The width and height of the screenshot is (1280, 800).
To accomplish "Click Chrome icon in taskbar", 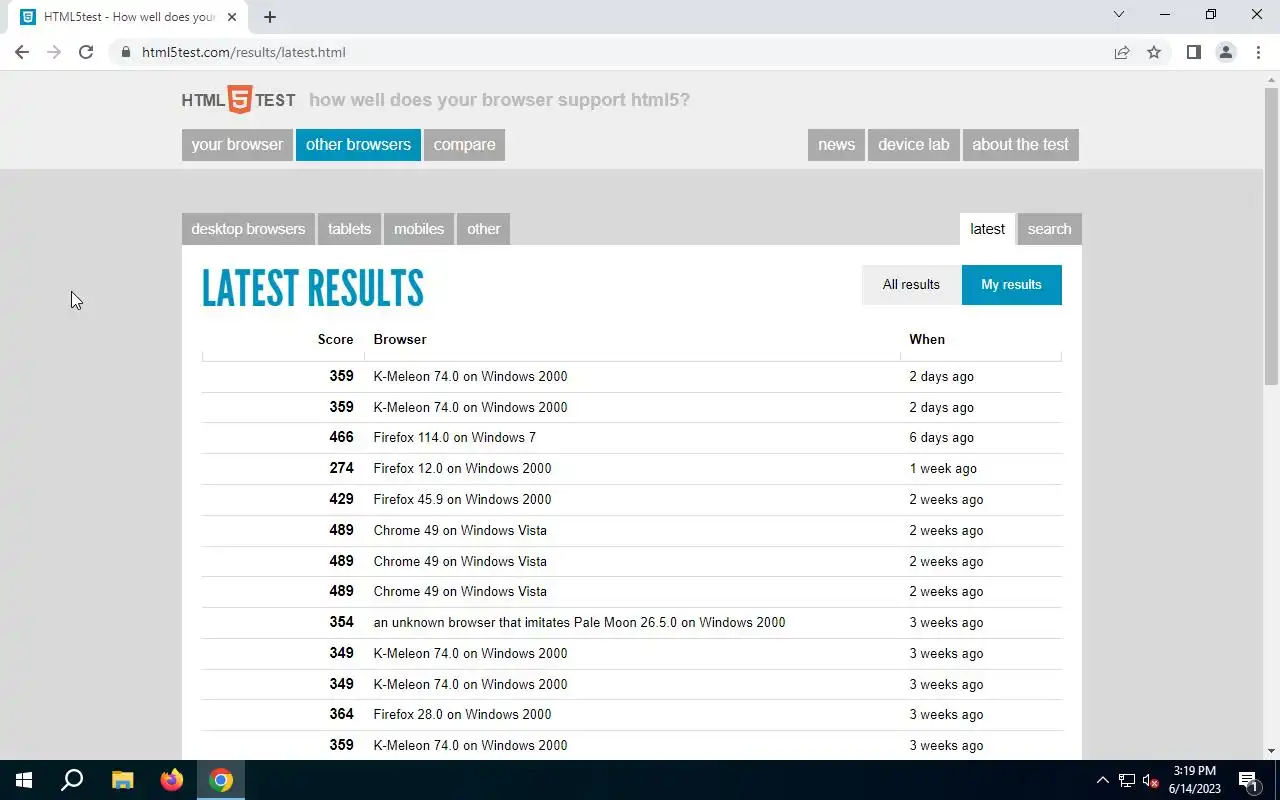I will click(x=221, y=780).
